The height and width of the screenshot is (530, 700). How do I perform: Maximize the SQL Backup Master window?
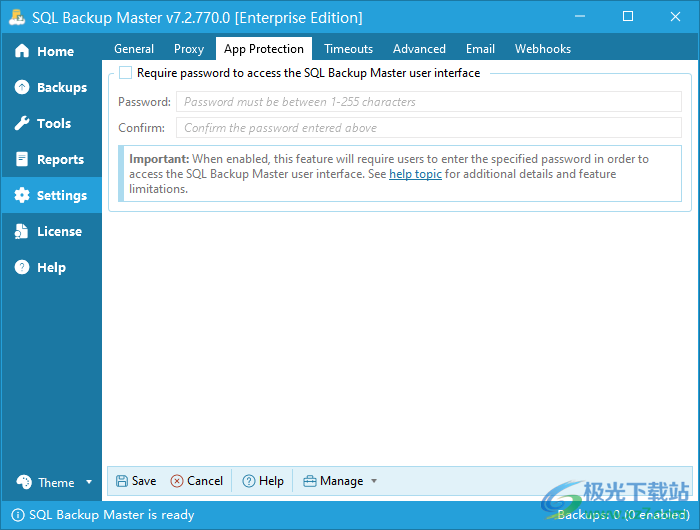tap(628, 17)
